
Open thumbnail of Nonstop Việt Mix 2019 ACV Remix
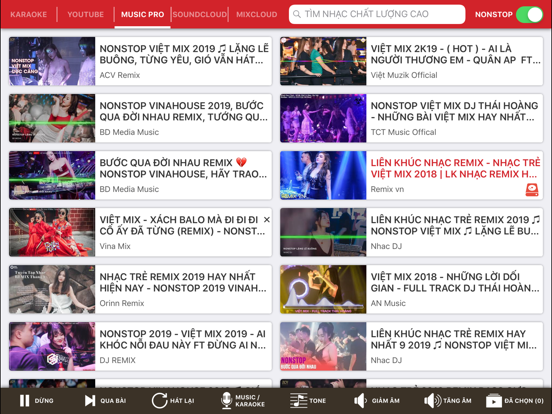pos(52,61)
